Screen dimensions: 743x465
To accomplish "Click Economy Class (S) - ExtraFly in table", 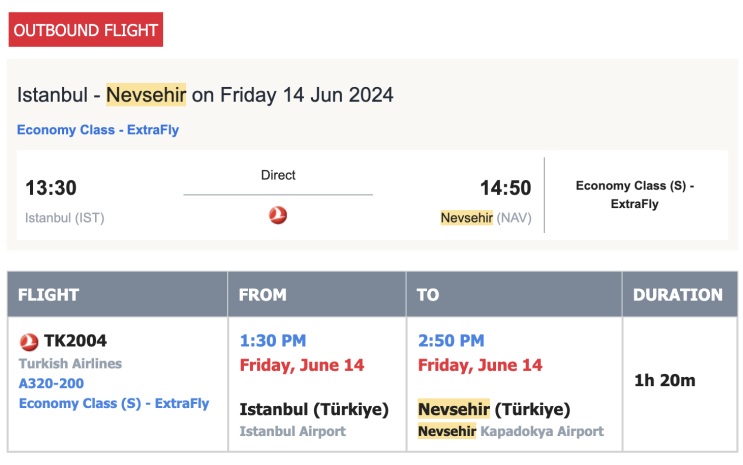I will [114, 403].
